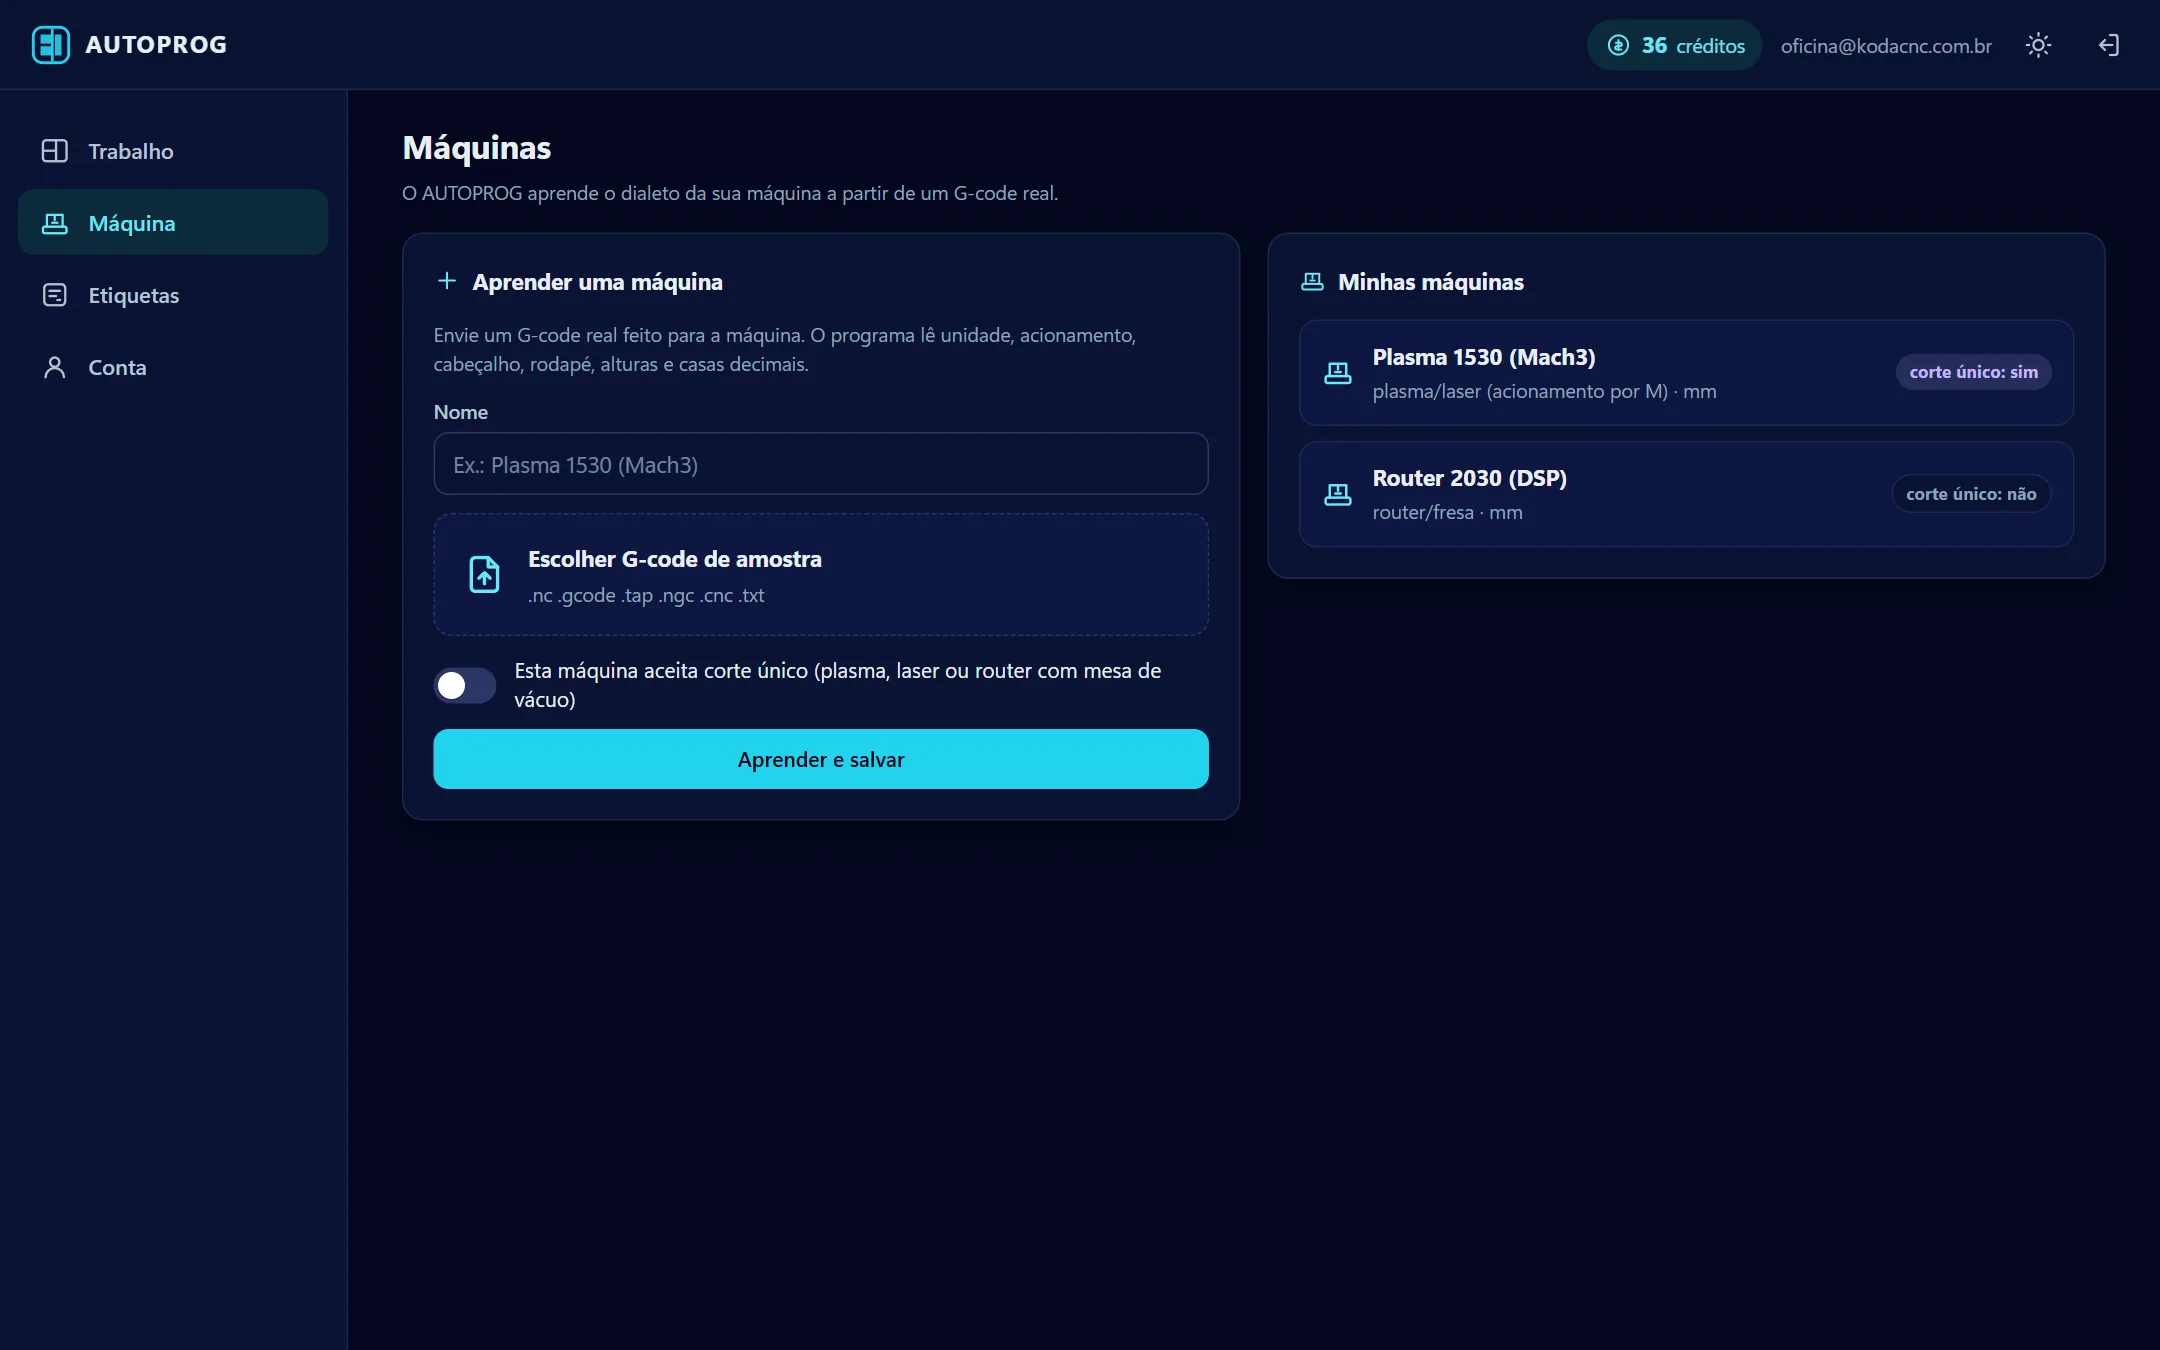Click the Router 2030 machine icon

(x=1337, y=494)
